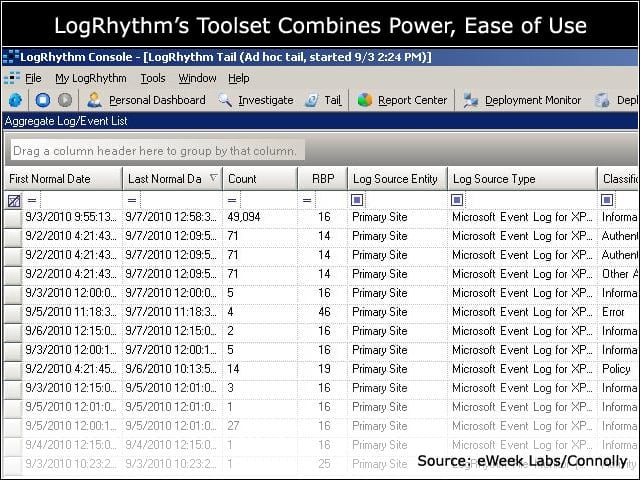Click equals operator in First Normal Date filter

tap(32, 200)
